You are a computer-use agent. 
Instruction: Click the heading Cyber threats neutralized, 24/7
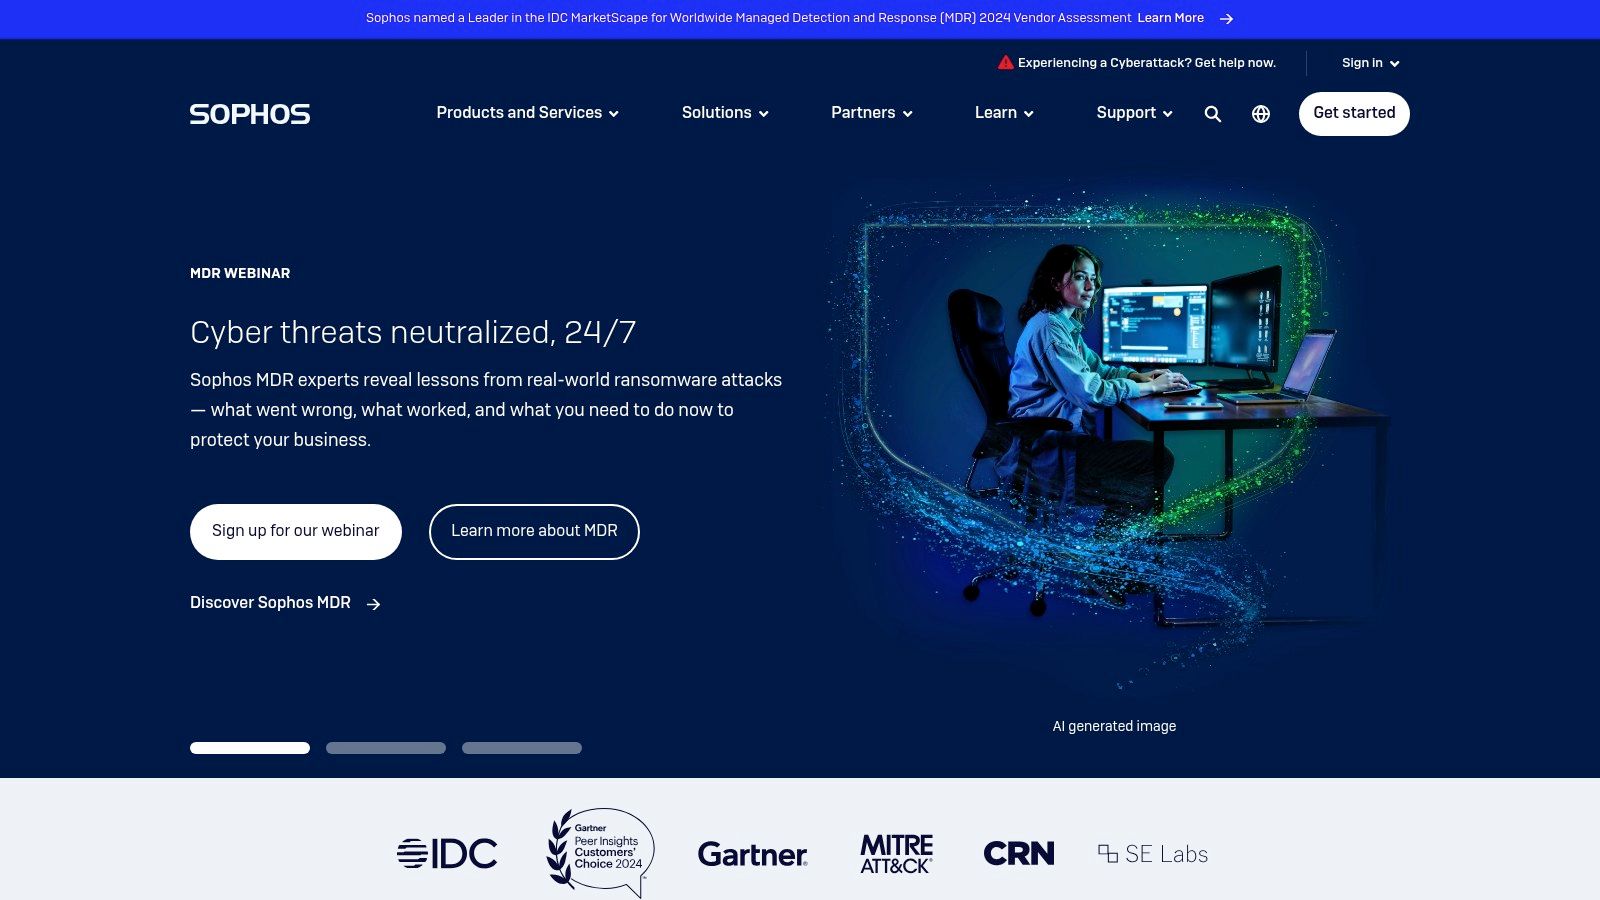click(413, 332)
